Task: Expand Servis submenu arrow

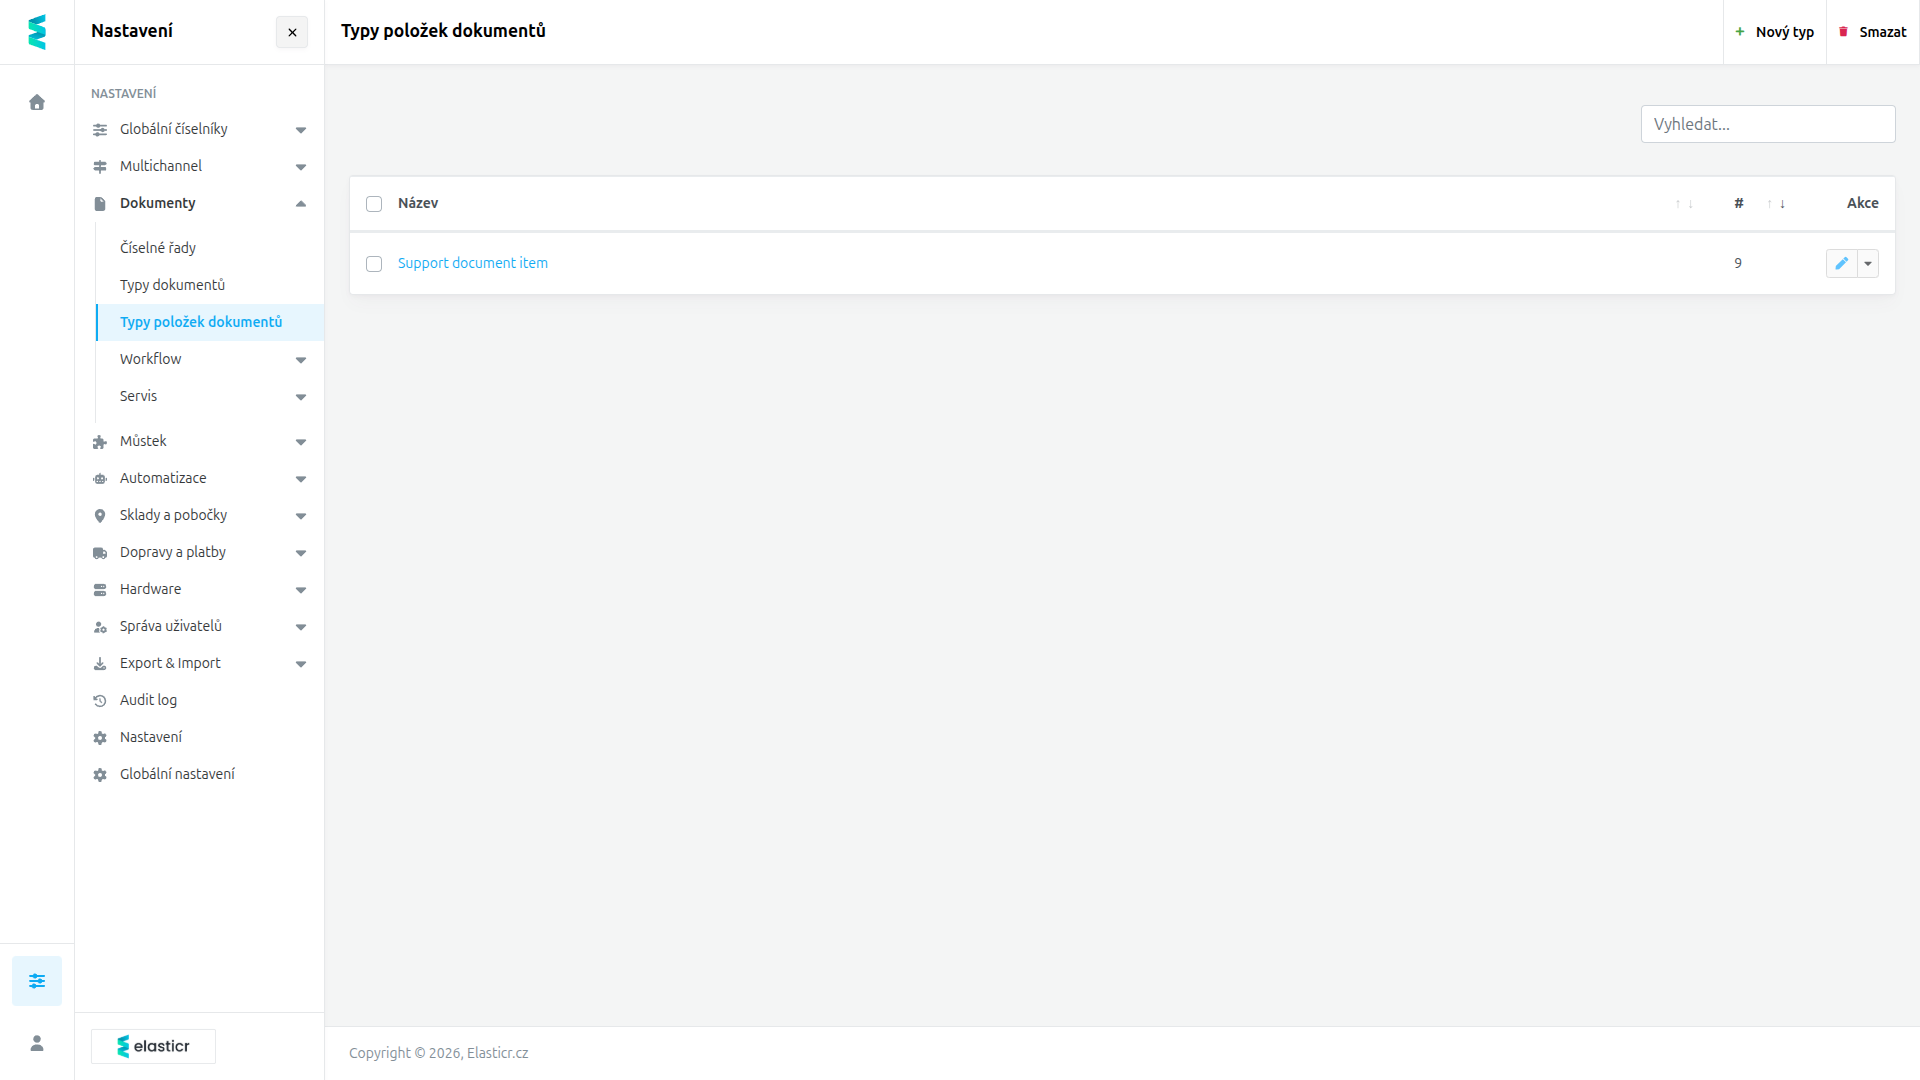Action: [301, 397]
